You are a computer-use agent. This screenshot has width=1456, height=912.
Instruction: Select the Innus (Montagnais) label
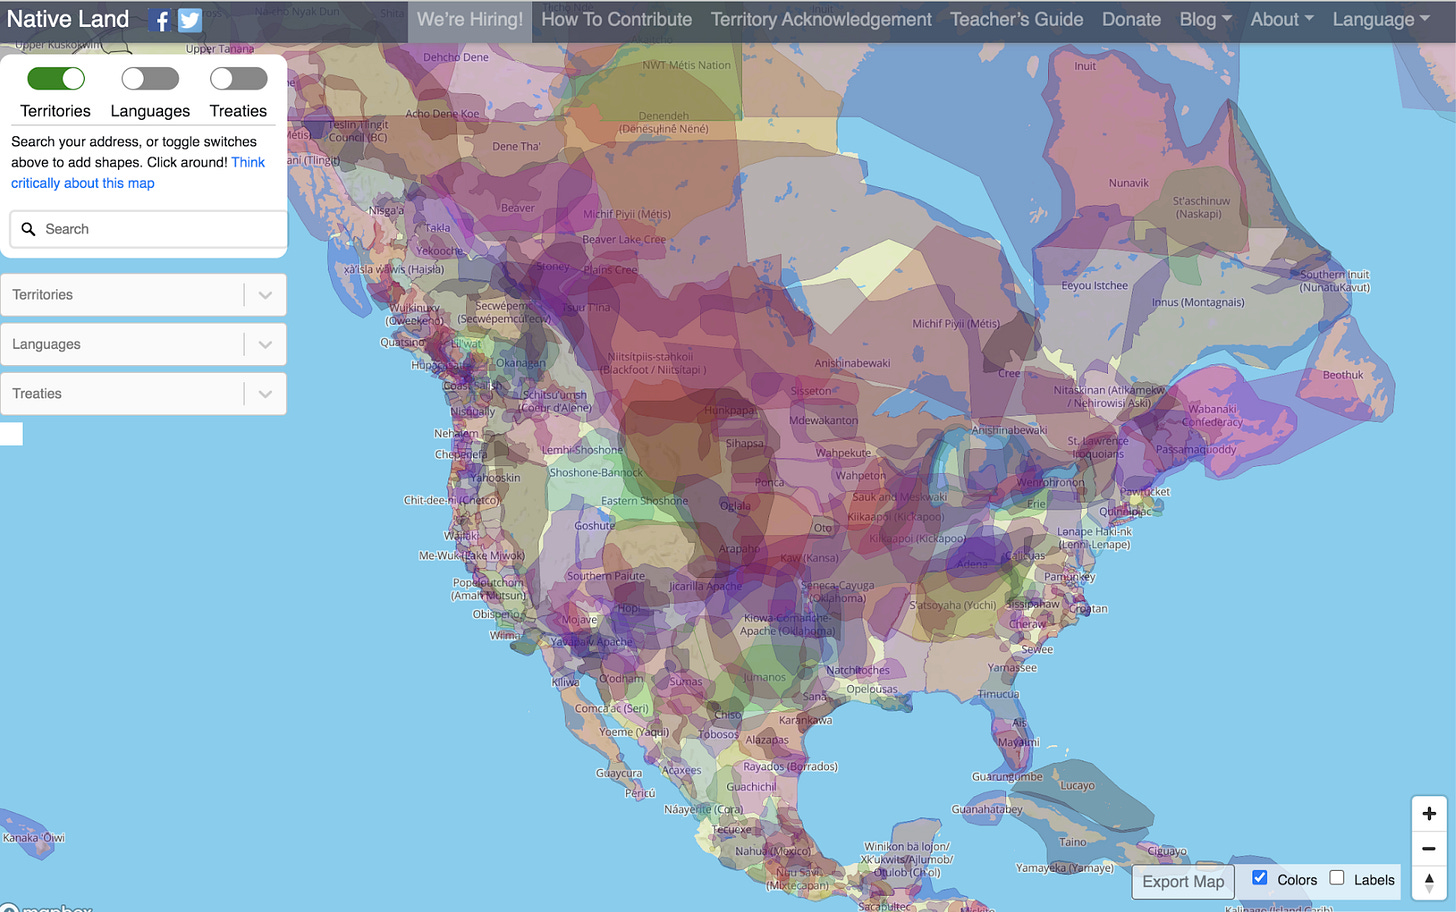pos(1198,302)
